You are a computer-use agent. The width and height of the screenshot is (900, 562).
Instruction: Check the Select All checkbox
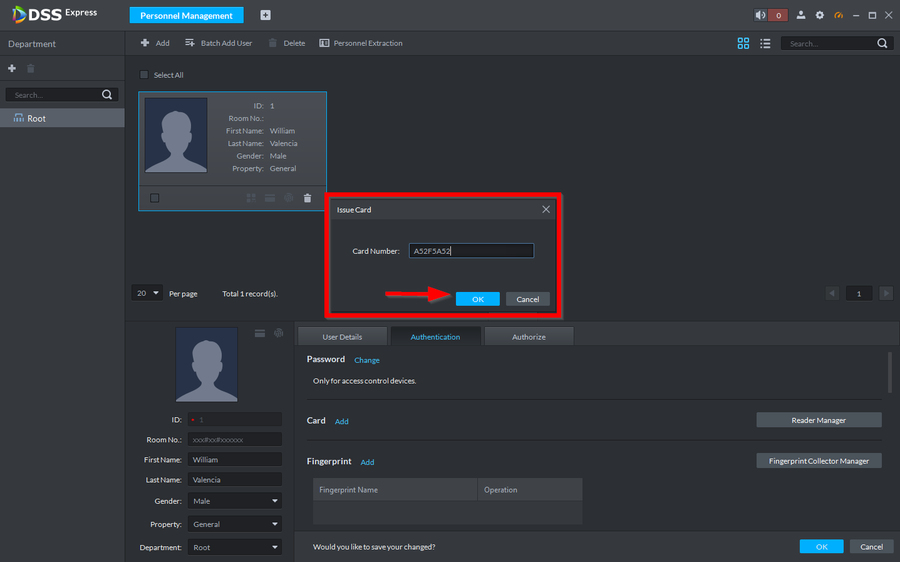click(144, 75)
